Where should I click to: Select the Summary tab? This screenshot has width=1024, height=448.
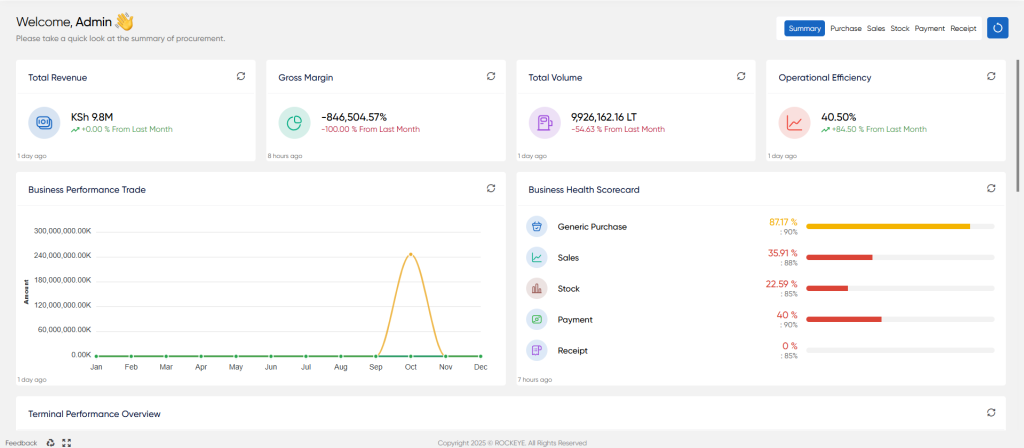click(805, 29)
